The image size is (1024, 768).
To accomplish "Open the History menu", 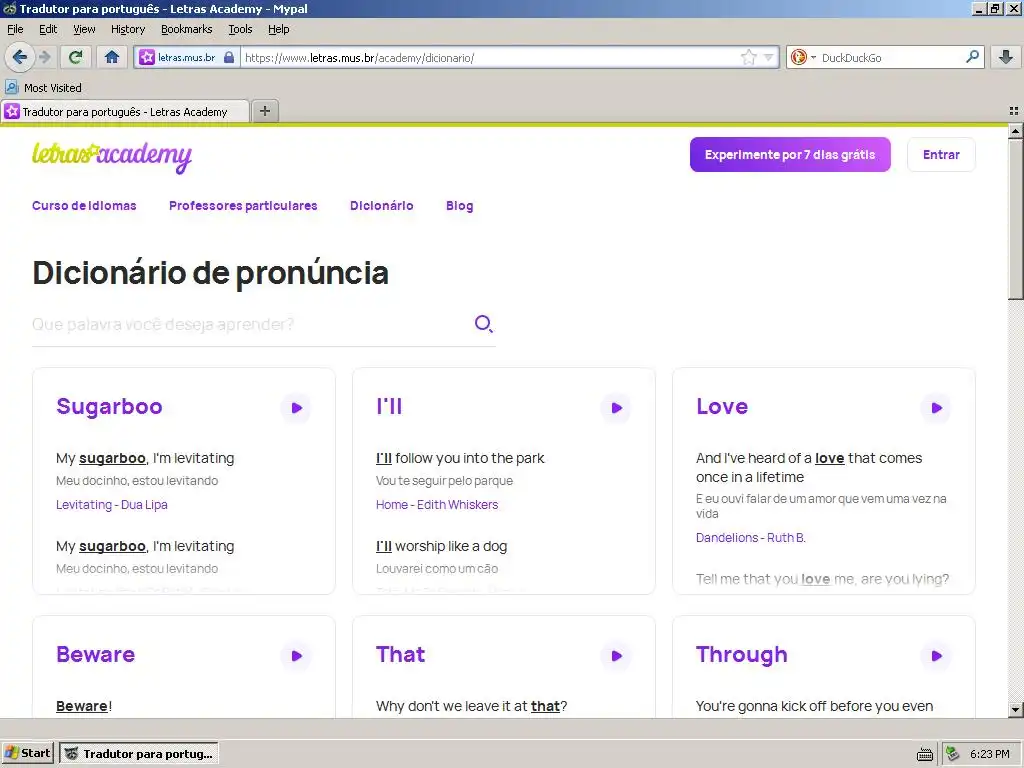I will 128,29.
